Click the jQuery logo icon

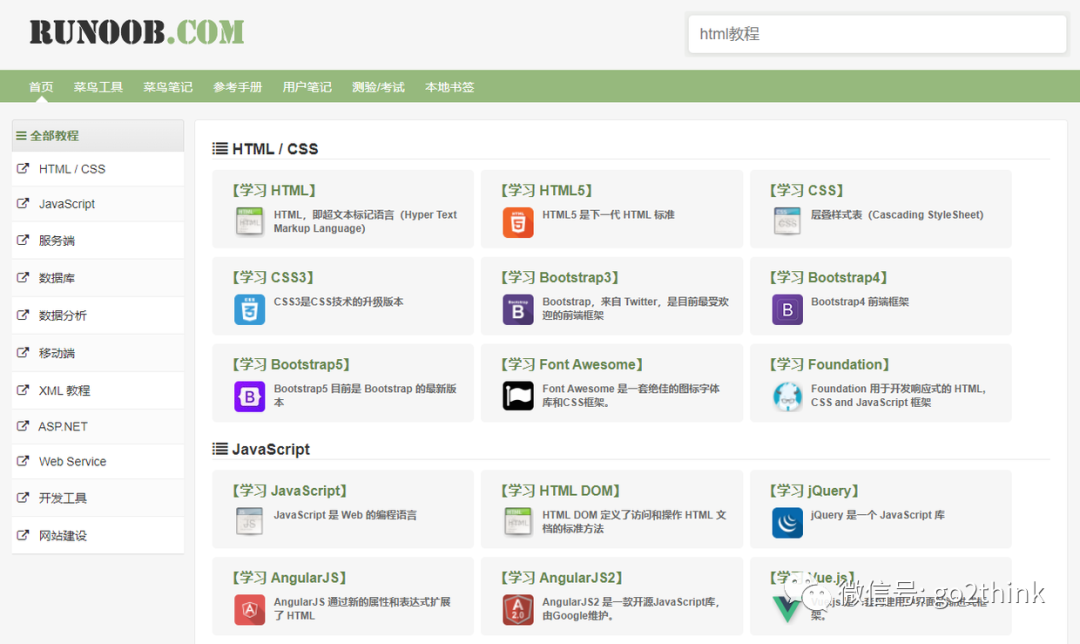(787, 522)
